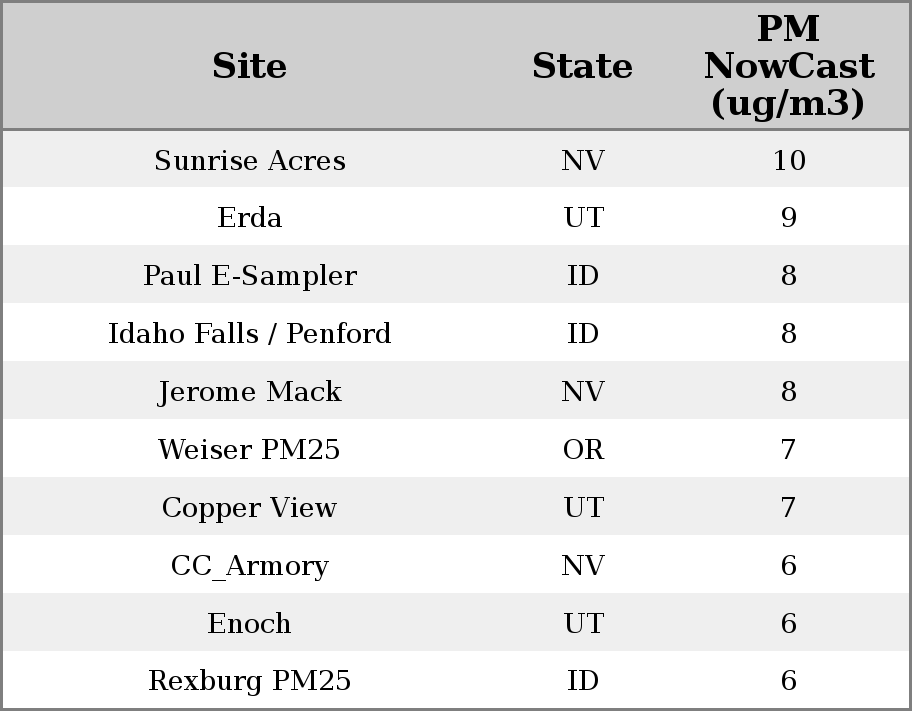
Task: Select the Erda site cell
Action: (x=249, y=218)
